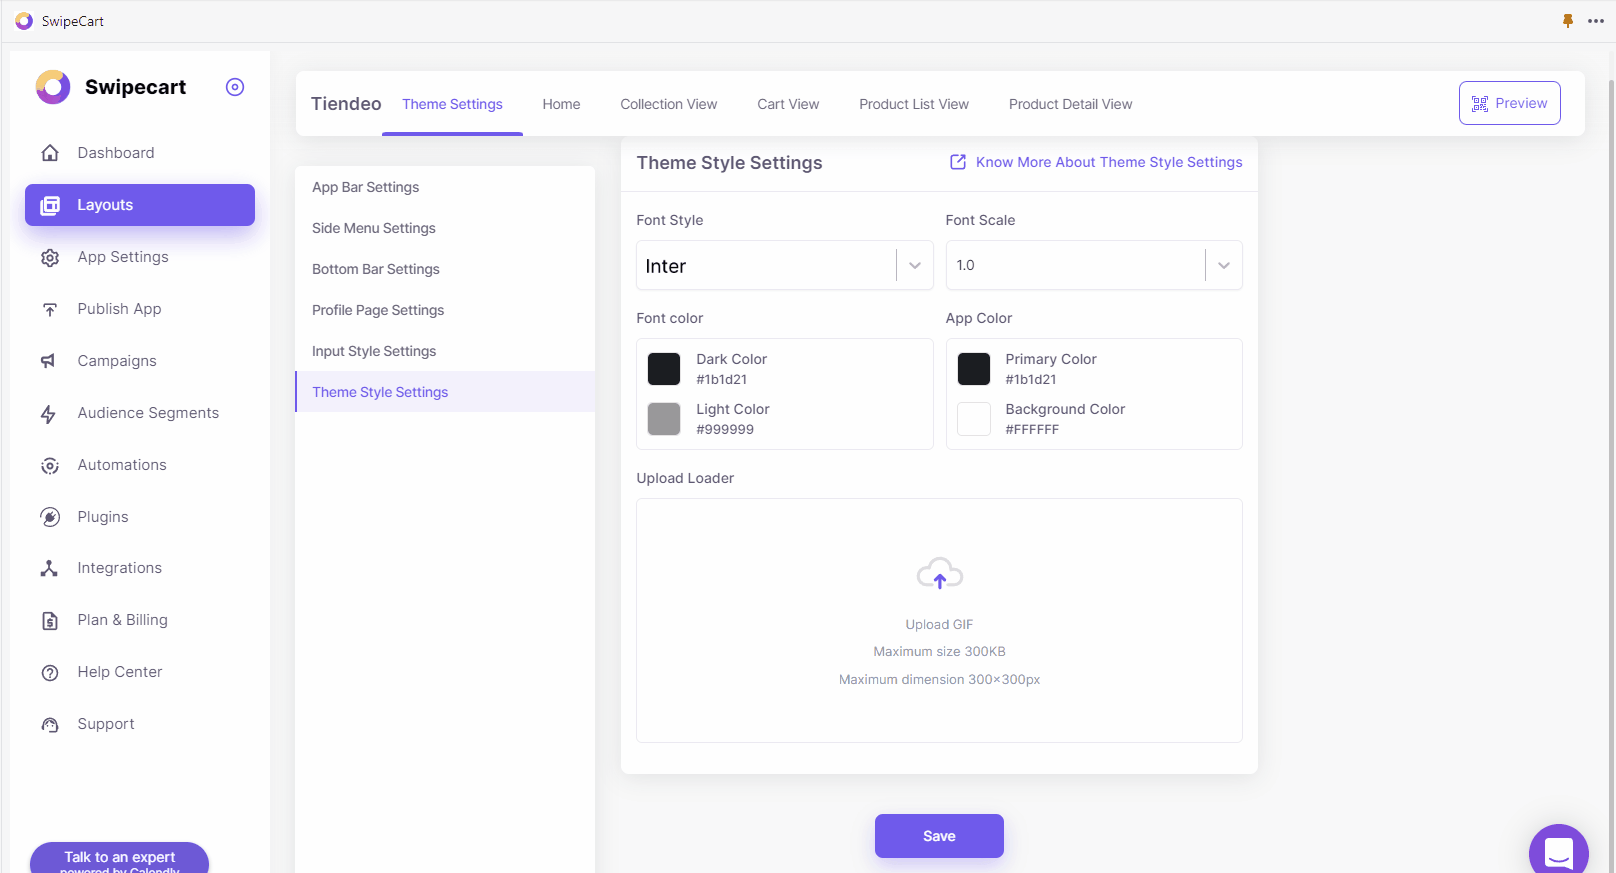The height and width of the screenshot is (873, 1616).
Task: Pick the Background Color white swatch
Action: [974, 419]
